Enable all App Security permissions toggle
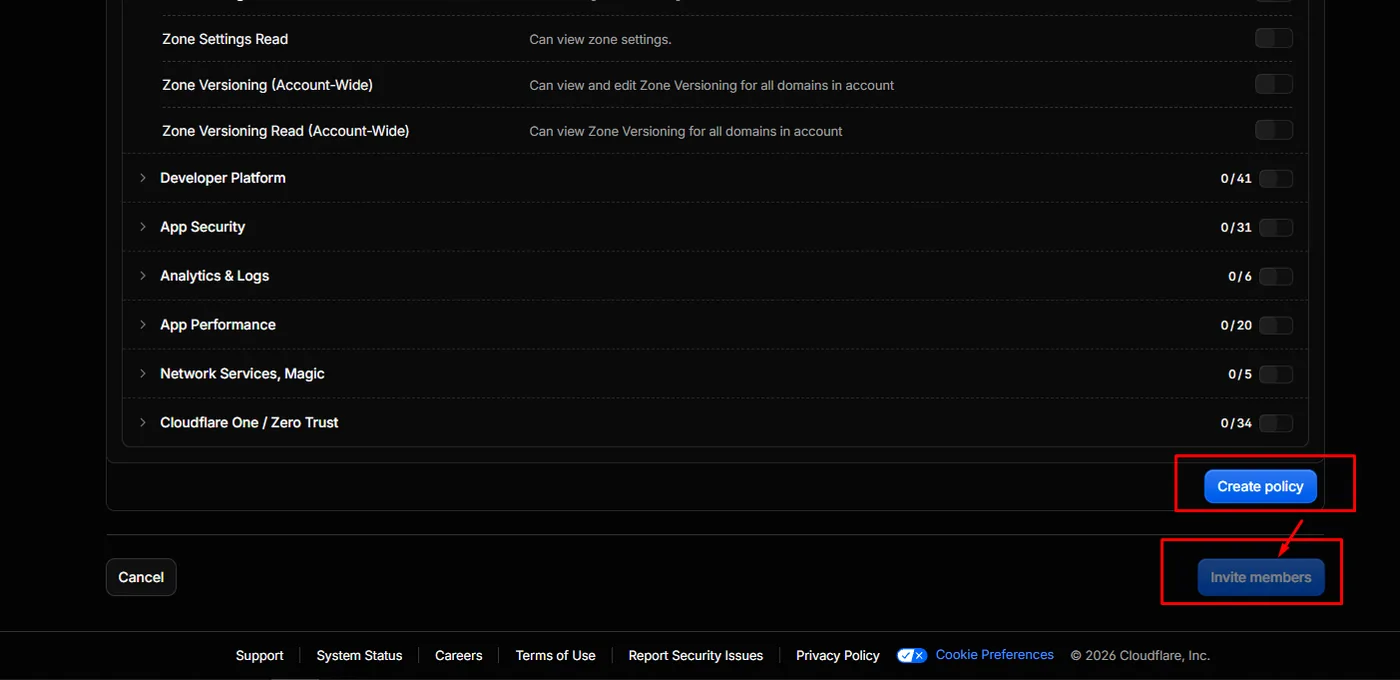 pyautogui.click(x=1276, y=228)
